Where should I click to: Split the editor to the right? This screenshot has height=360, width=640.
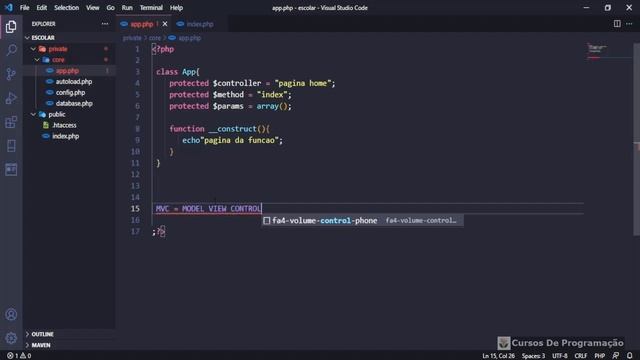[617, 24]
